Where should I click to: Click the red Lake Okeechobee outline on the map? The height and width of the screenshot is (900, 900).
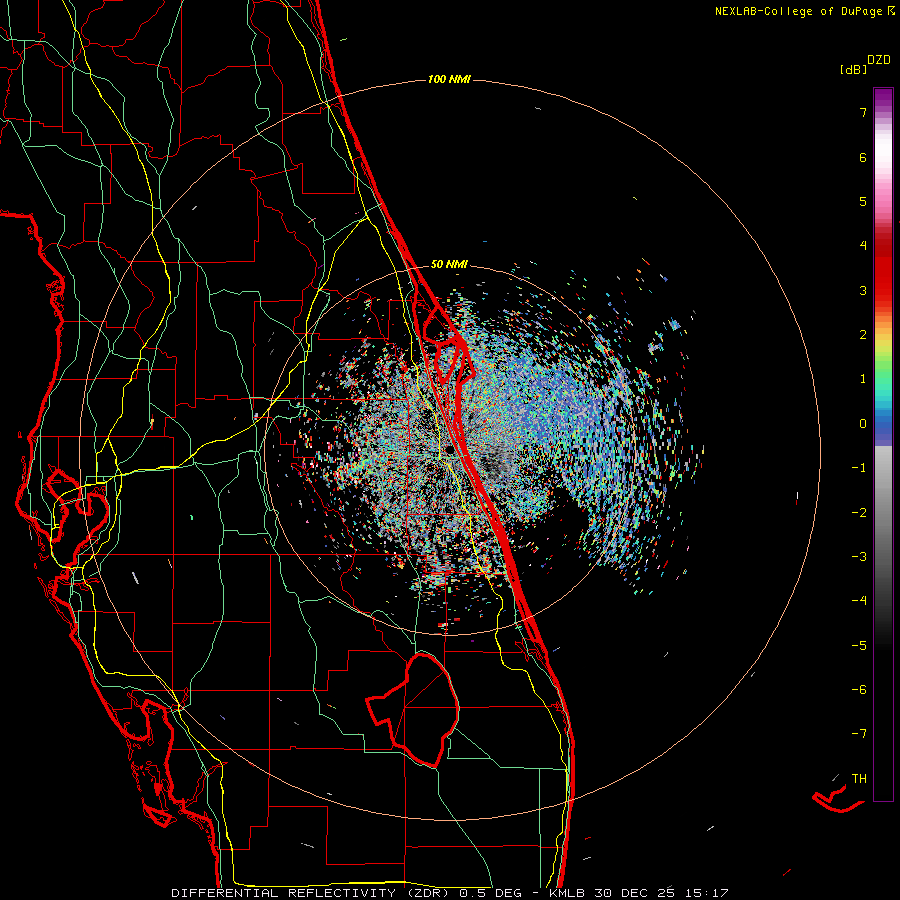click(414, 709)
